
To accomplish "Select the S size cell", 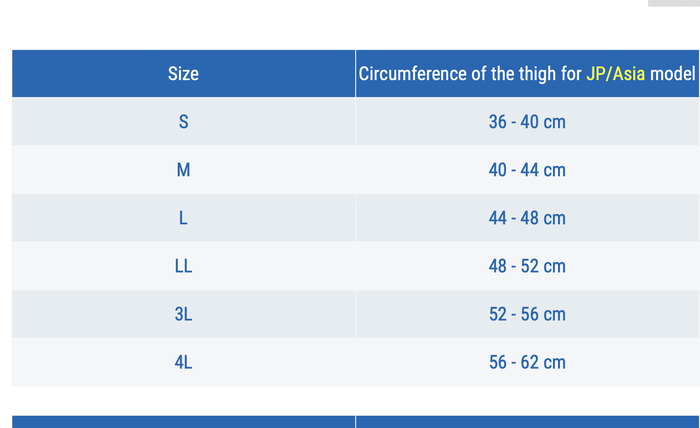I will click(183, 121).
